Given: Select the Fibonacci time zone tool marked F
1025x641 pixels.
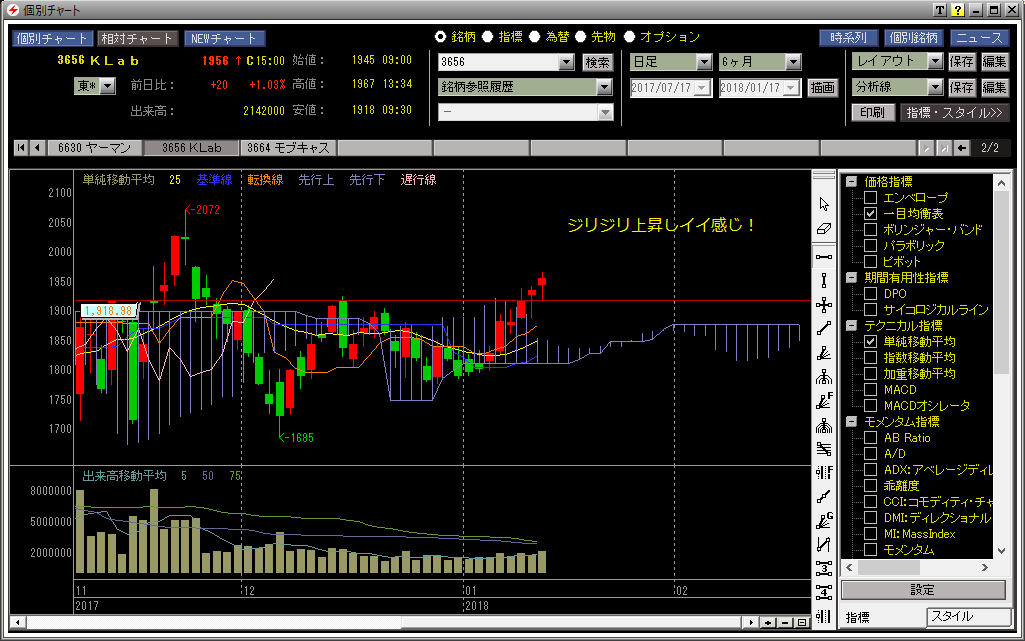Looking at the screenshot, I should (824, 473).
